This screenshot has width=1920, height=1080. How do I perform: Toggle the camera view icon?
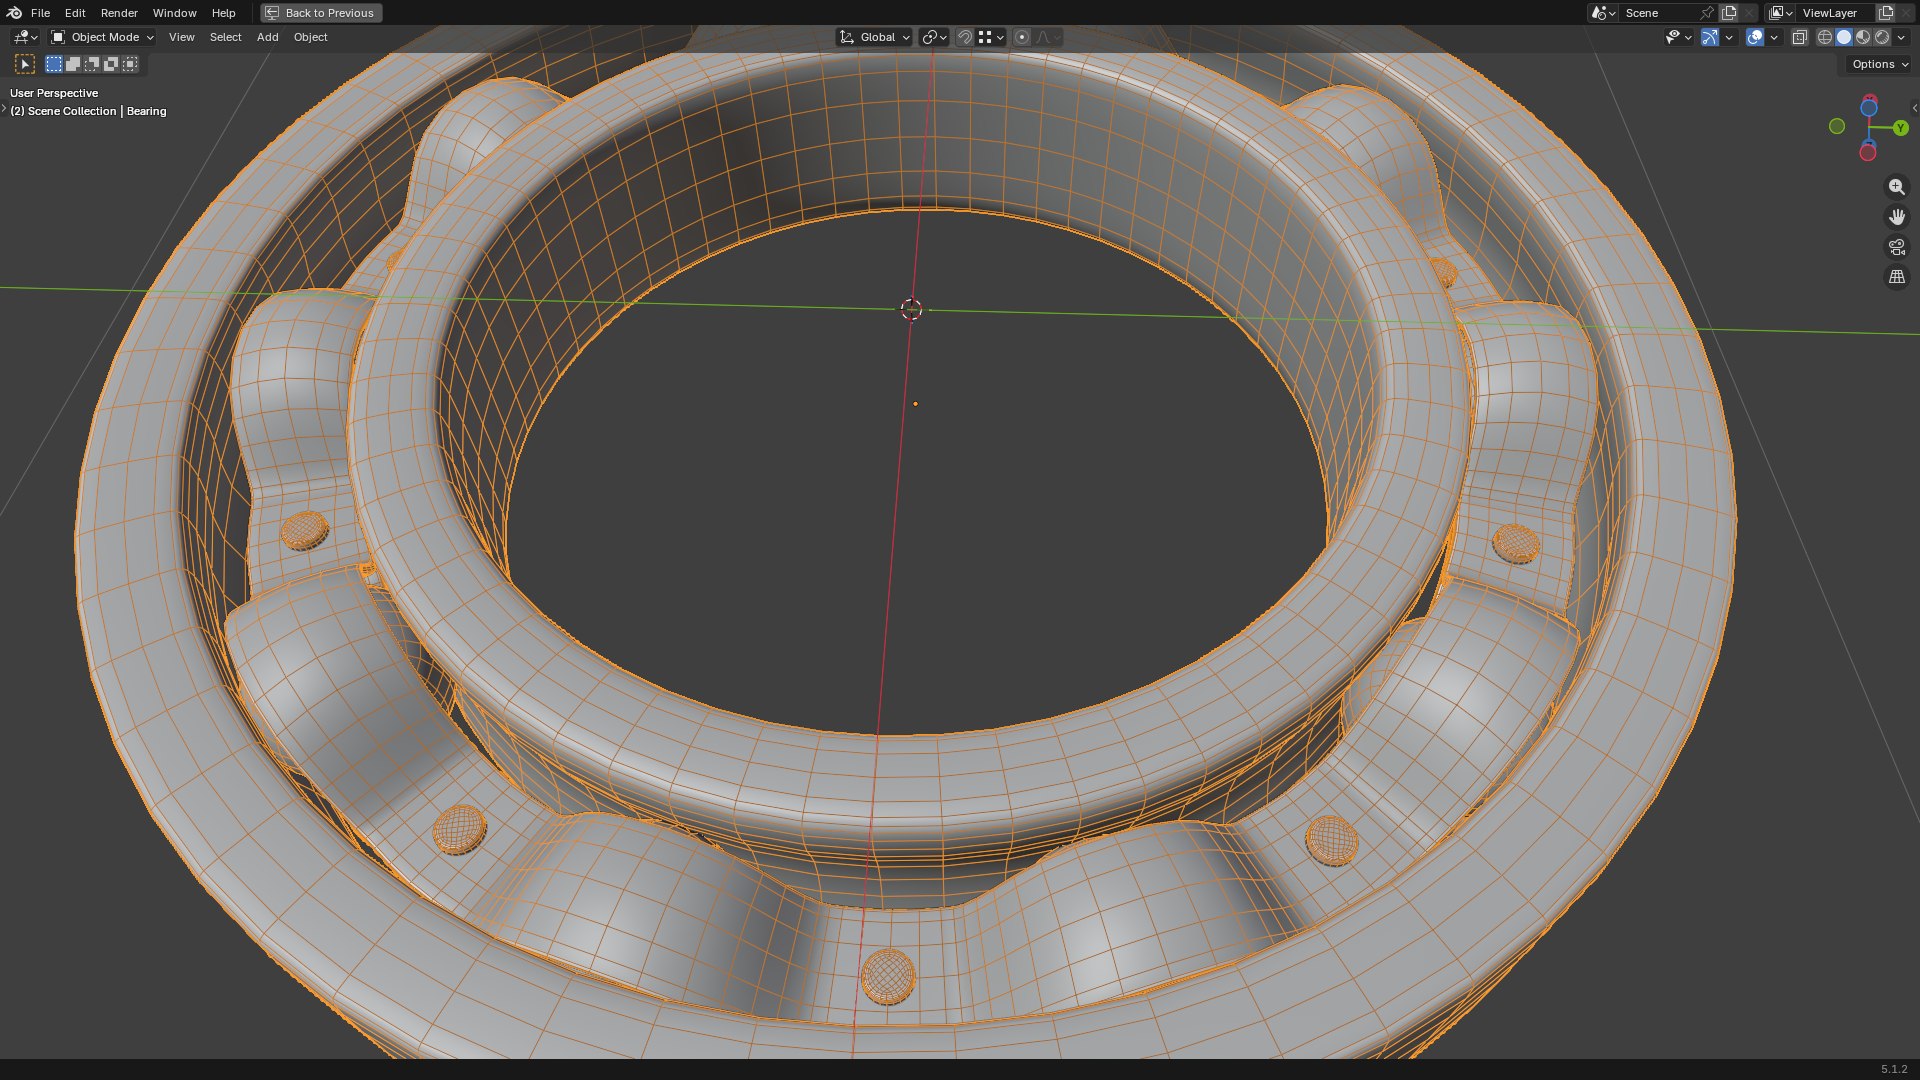click(1897, 247)
